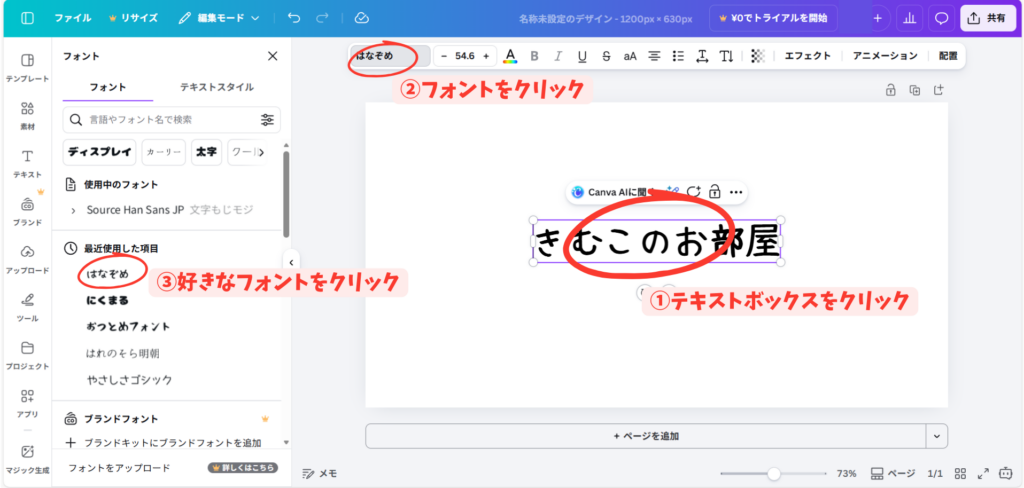The image size is (1024, 488).
Task: Switch to vertical text direction
Action: point(726,56)
